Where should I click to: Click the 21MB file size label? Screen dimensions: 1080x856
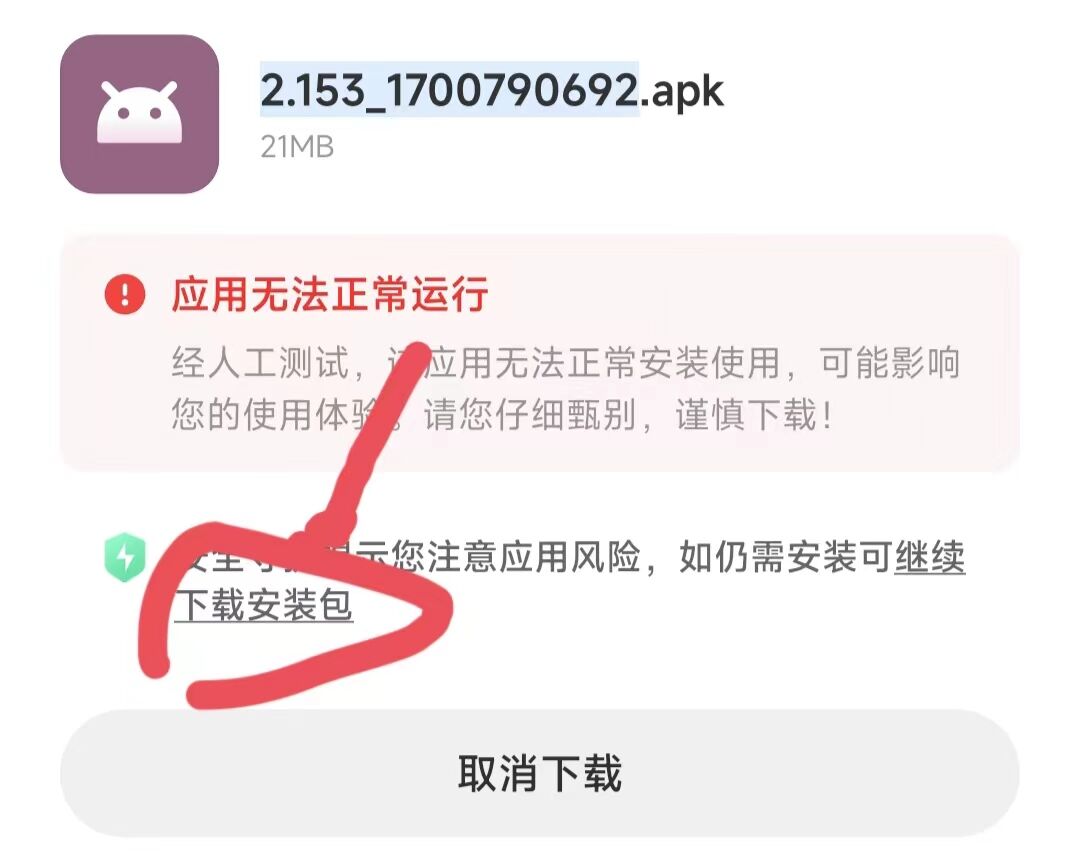coord(298,147)
